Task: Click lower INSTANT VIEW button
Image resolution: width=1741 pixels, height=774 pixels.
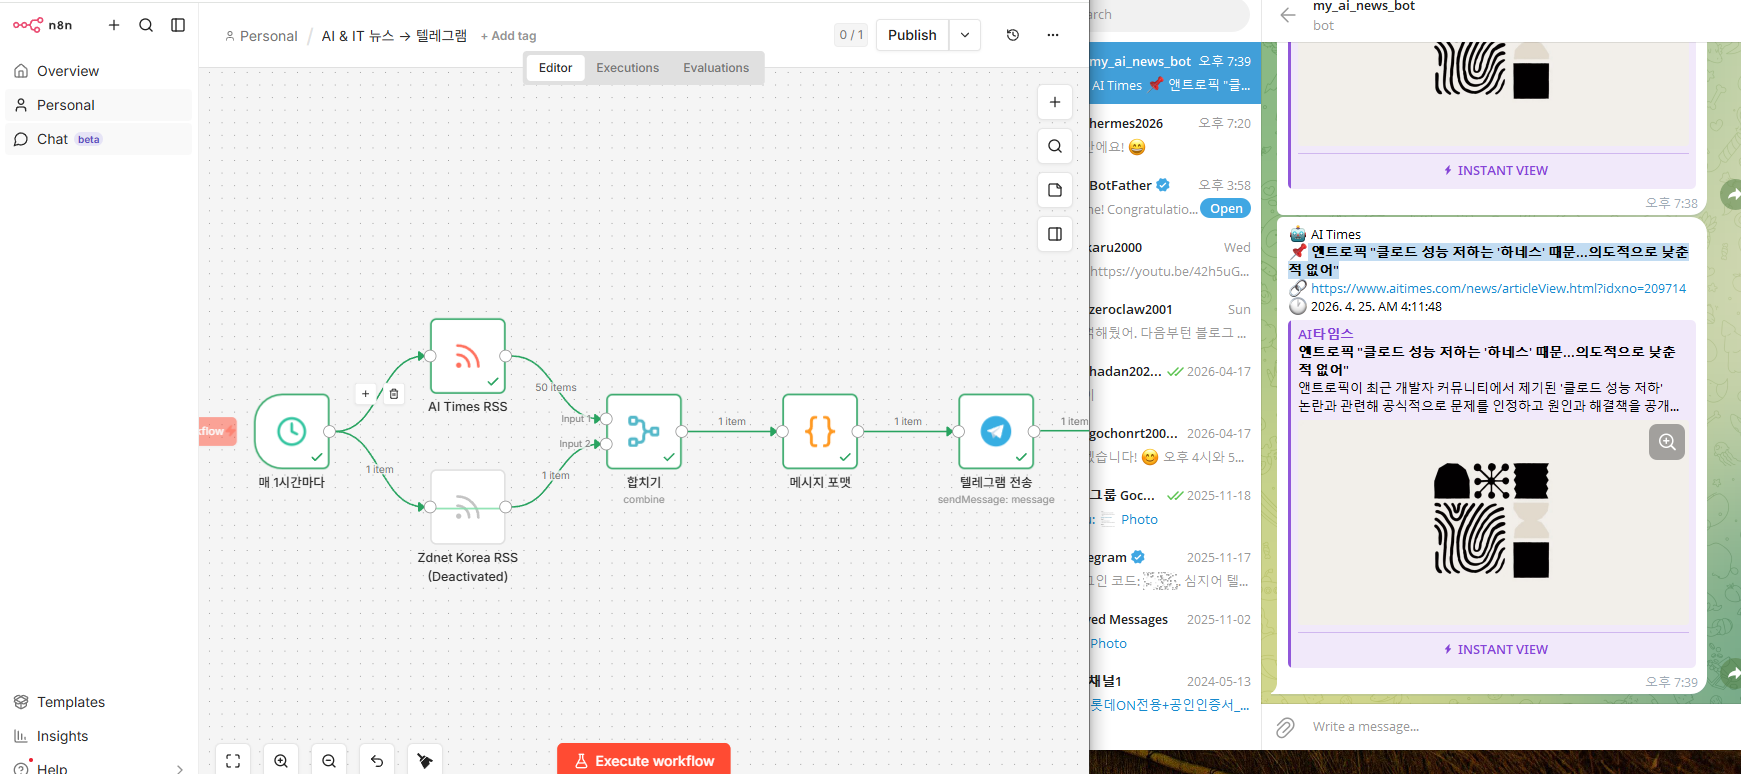Action: pyautogui.click(x=1494, y=650)
